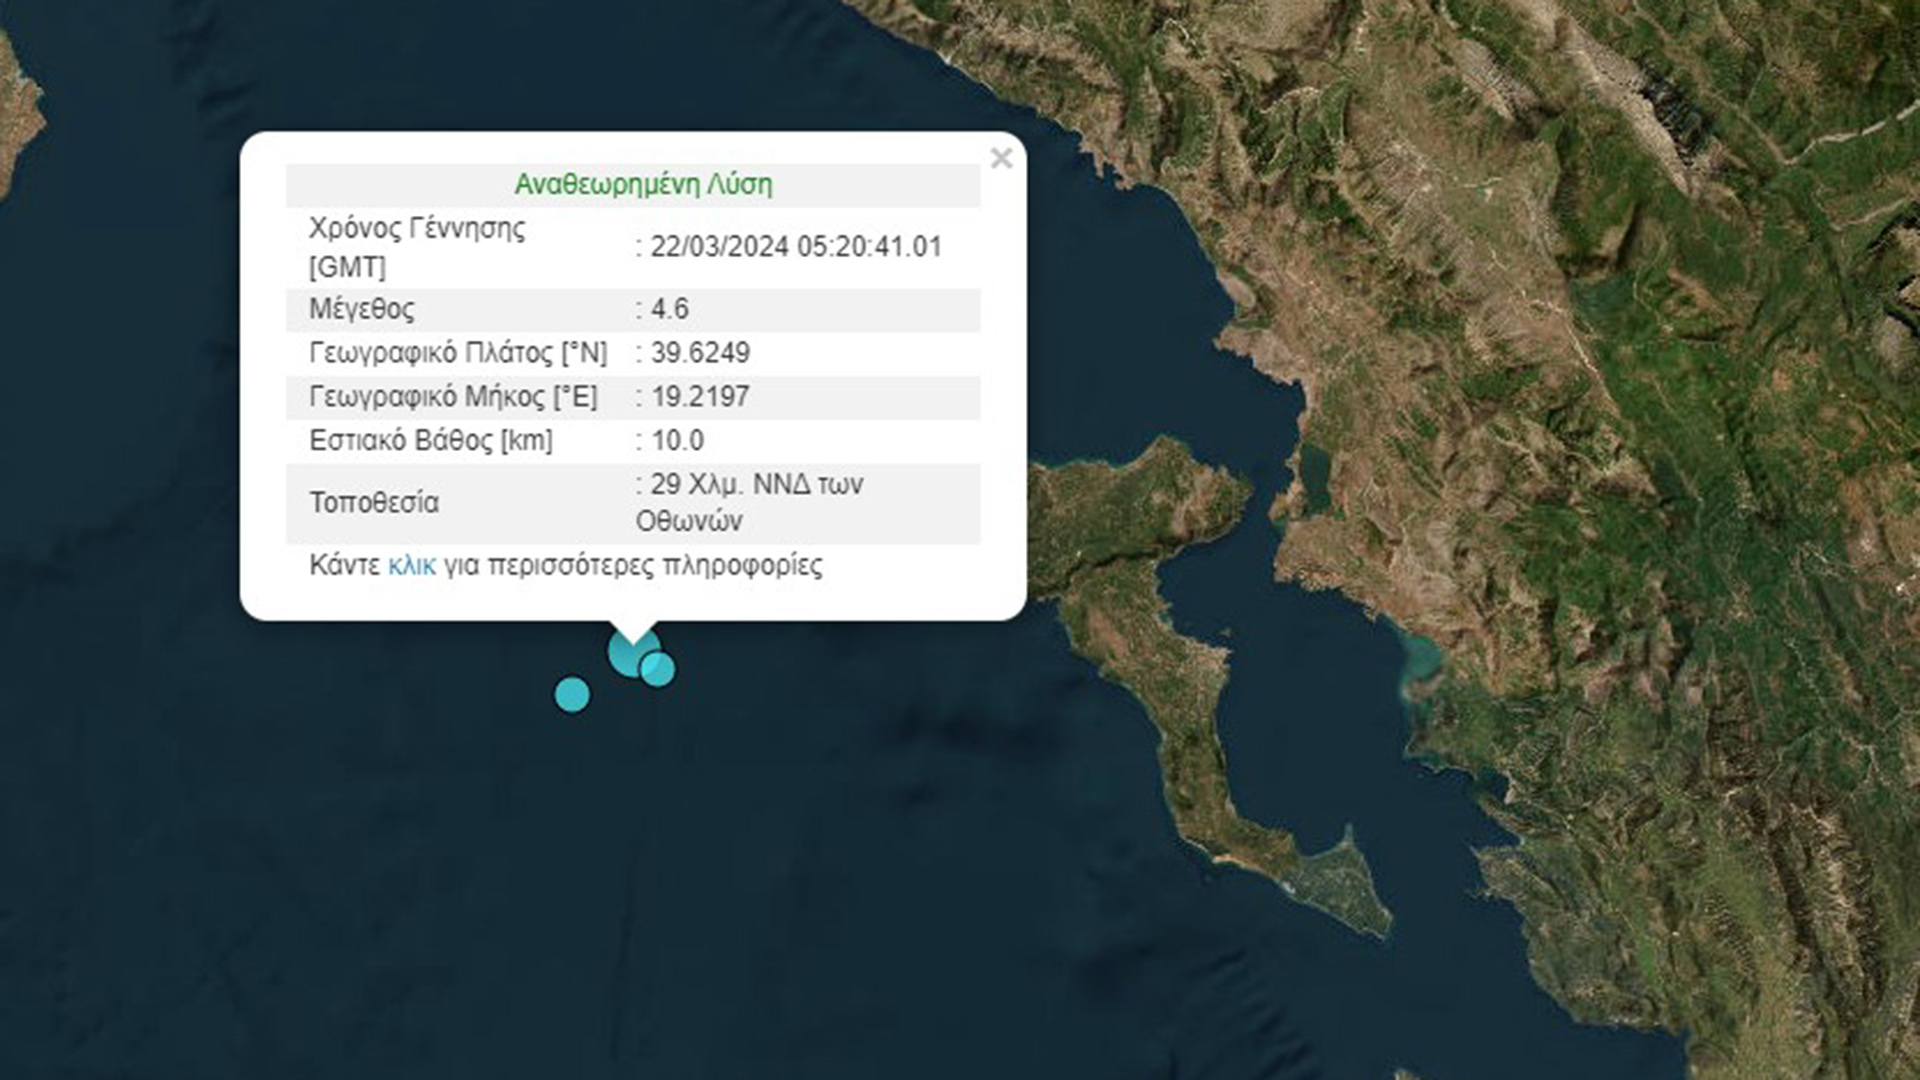Image resolution: width=1920 pixels, height=1080 pixels.
Task: Close the earthquake info popup
Action: click(x=1001, y=159)
